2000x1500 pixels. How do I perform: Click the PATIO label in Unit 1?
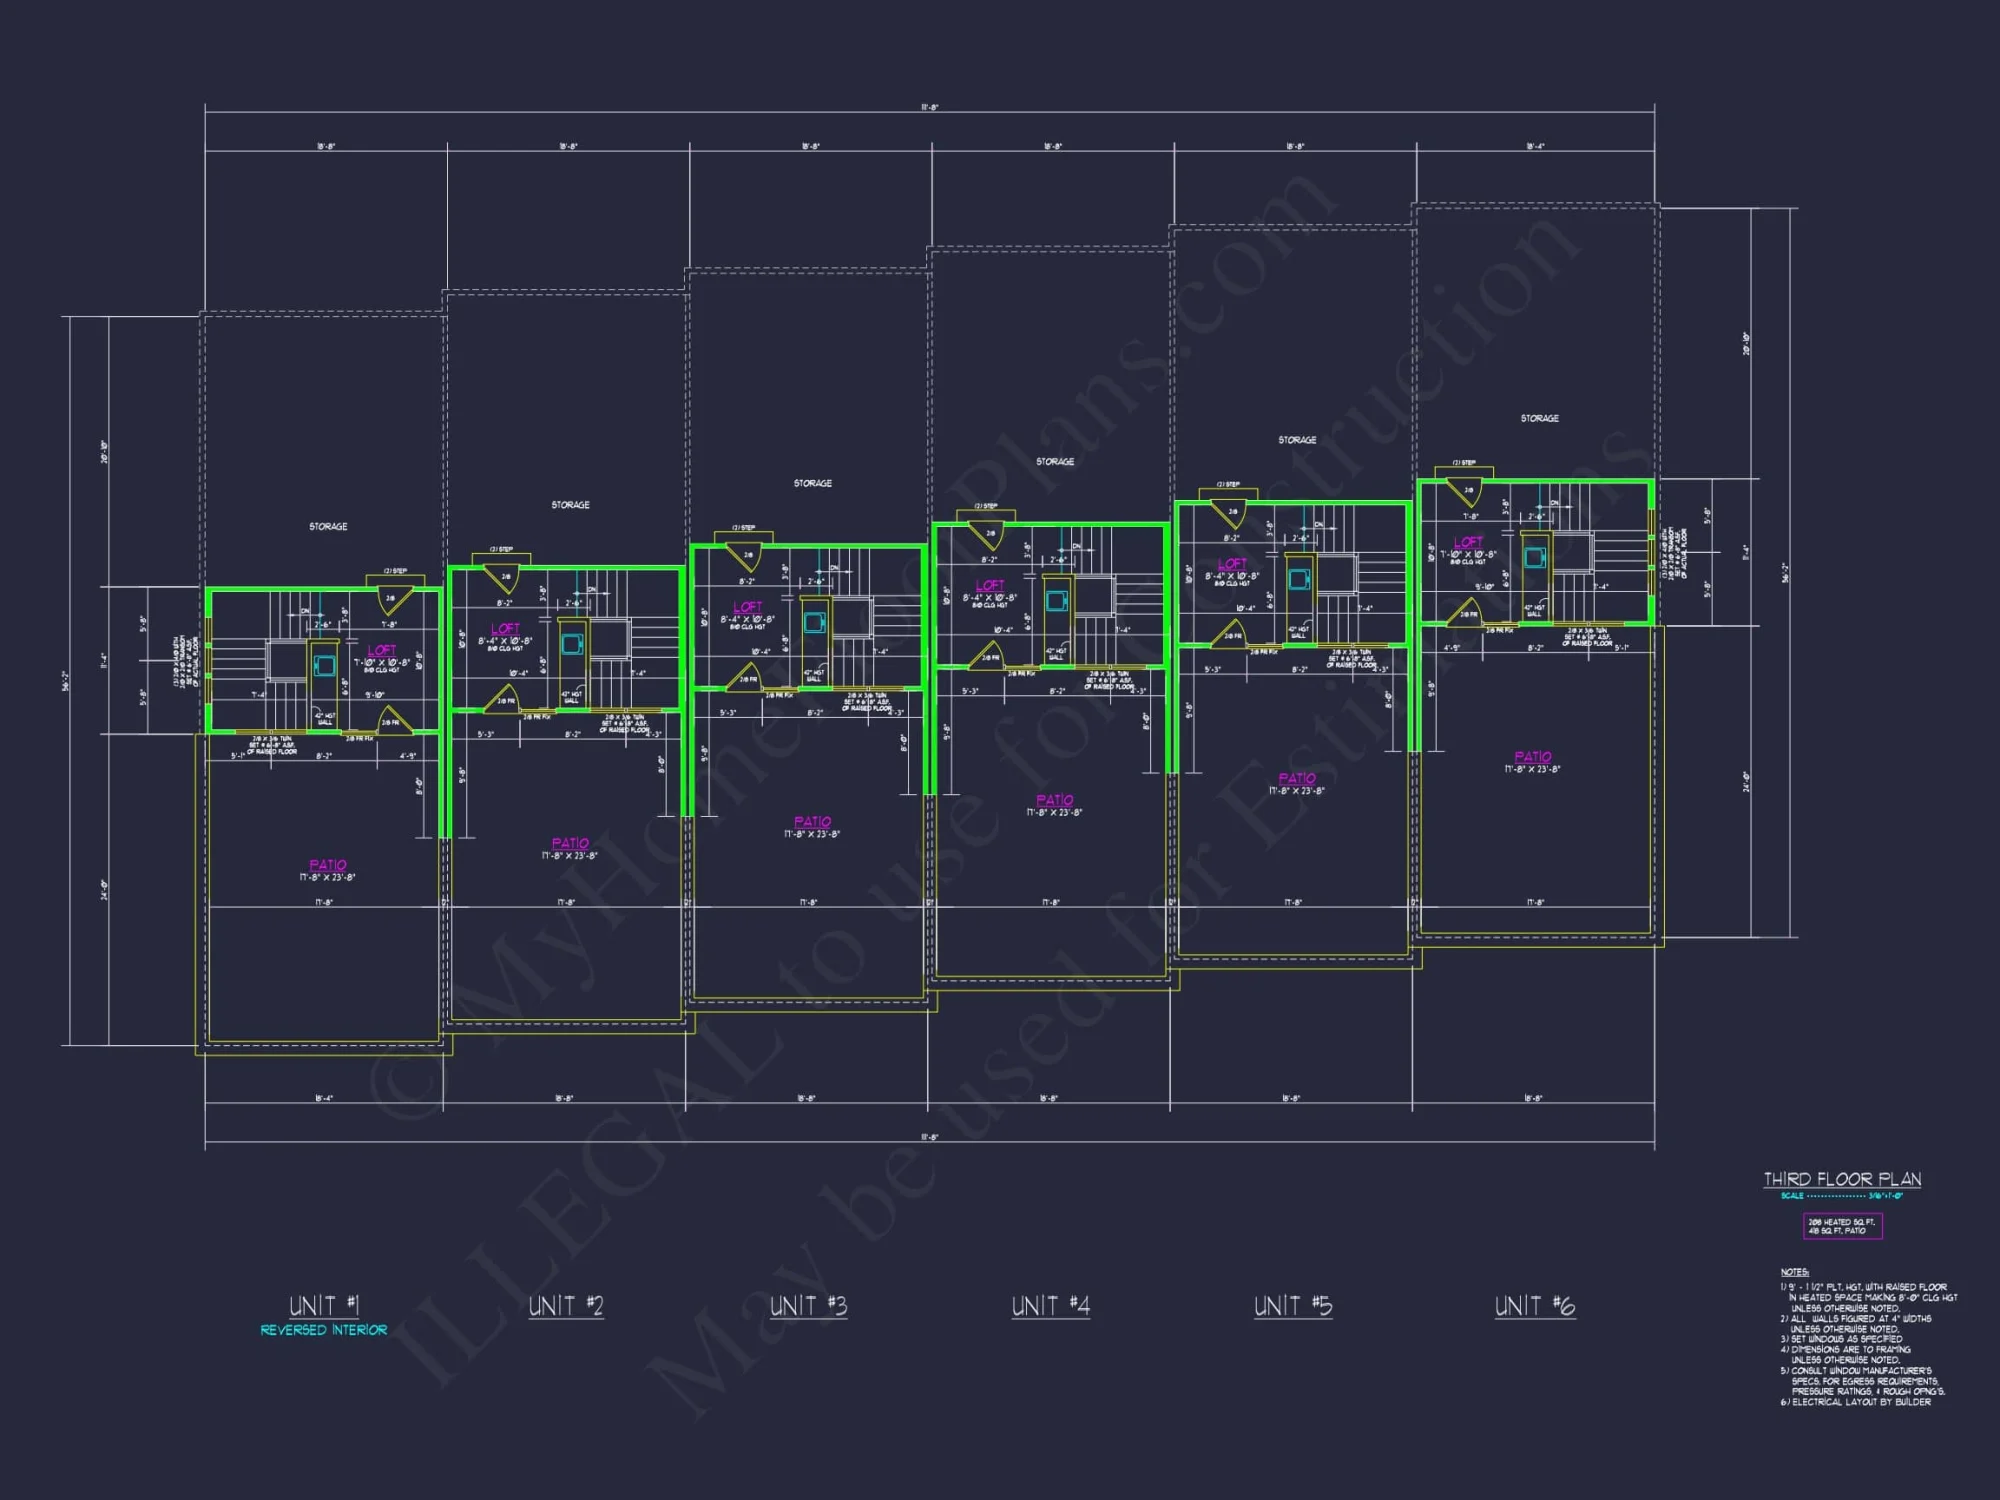point(328,865)
